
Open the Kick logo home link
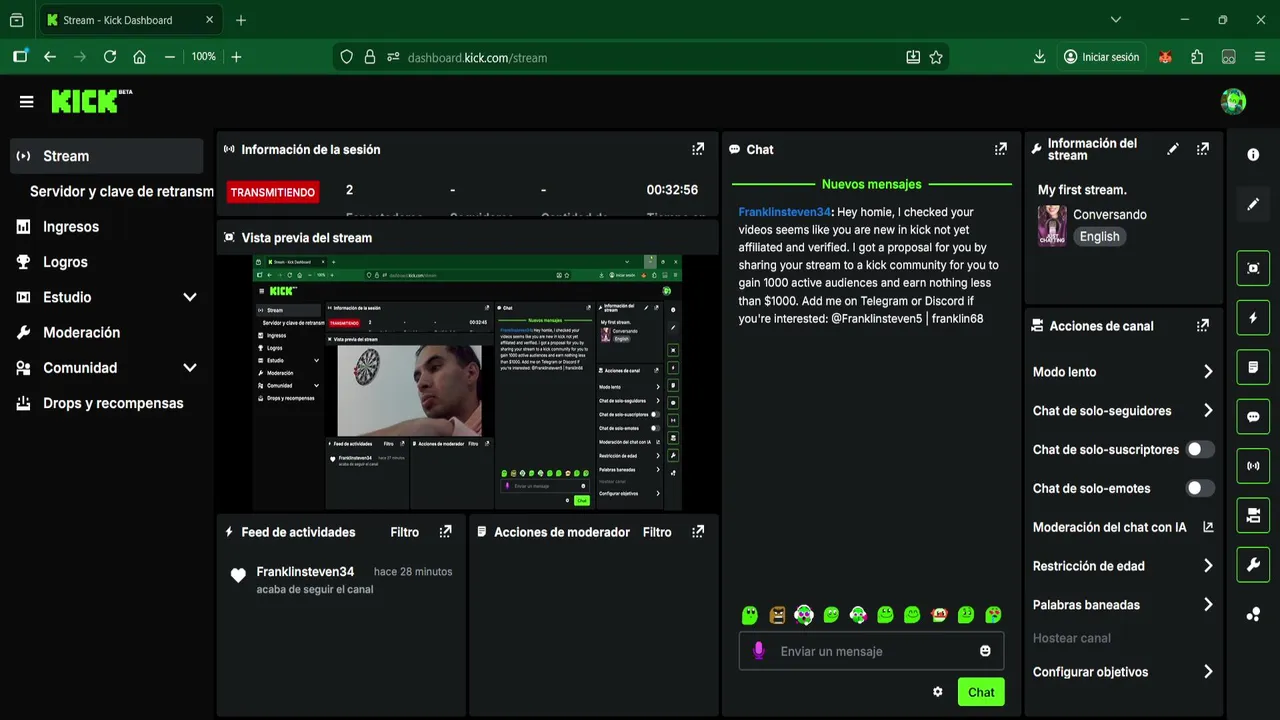pyautogui.click(x=91, y=100)
